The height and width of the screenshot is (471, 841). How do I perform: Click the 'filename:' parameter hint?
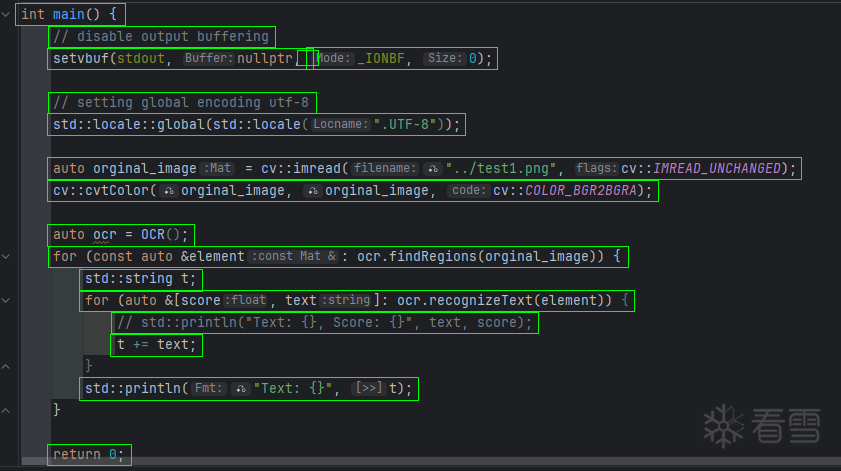click(x=385, y=168)
